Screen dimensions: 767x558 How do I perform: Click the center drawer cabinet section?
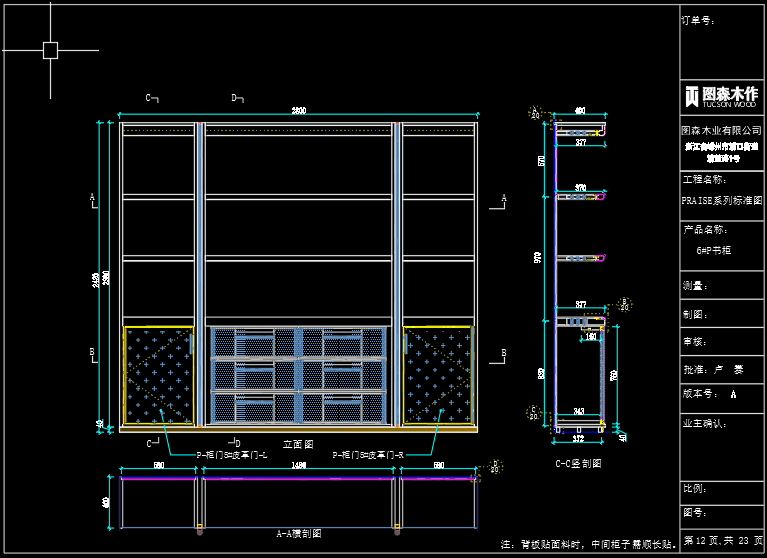point(298,373)
